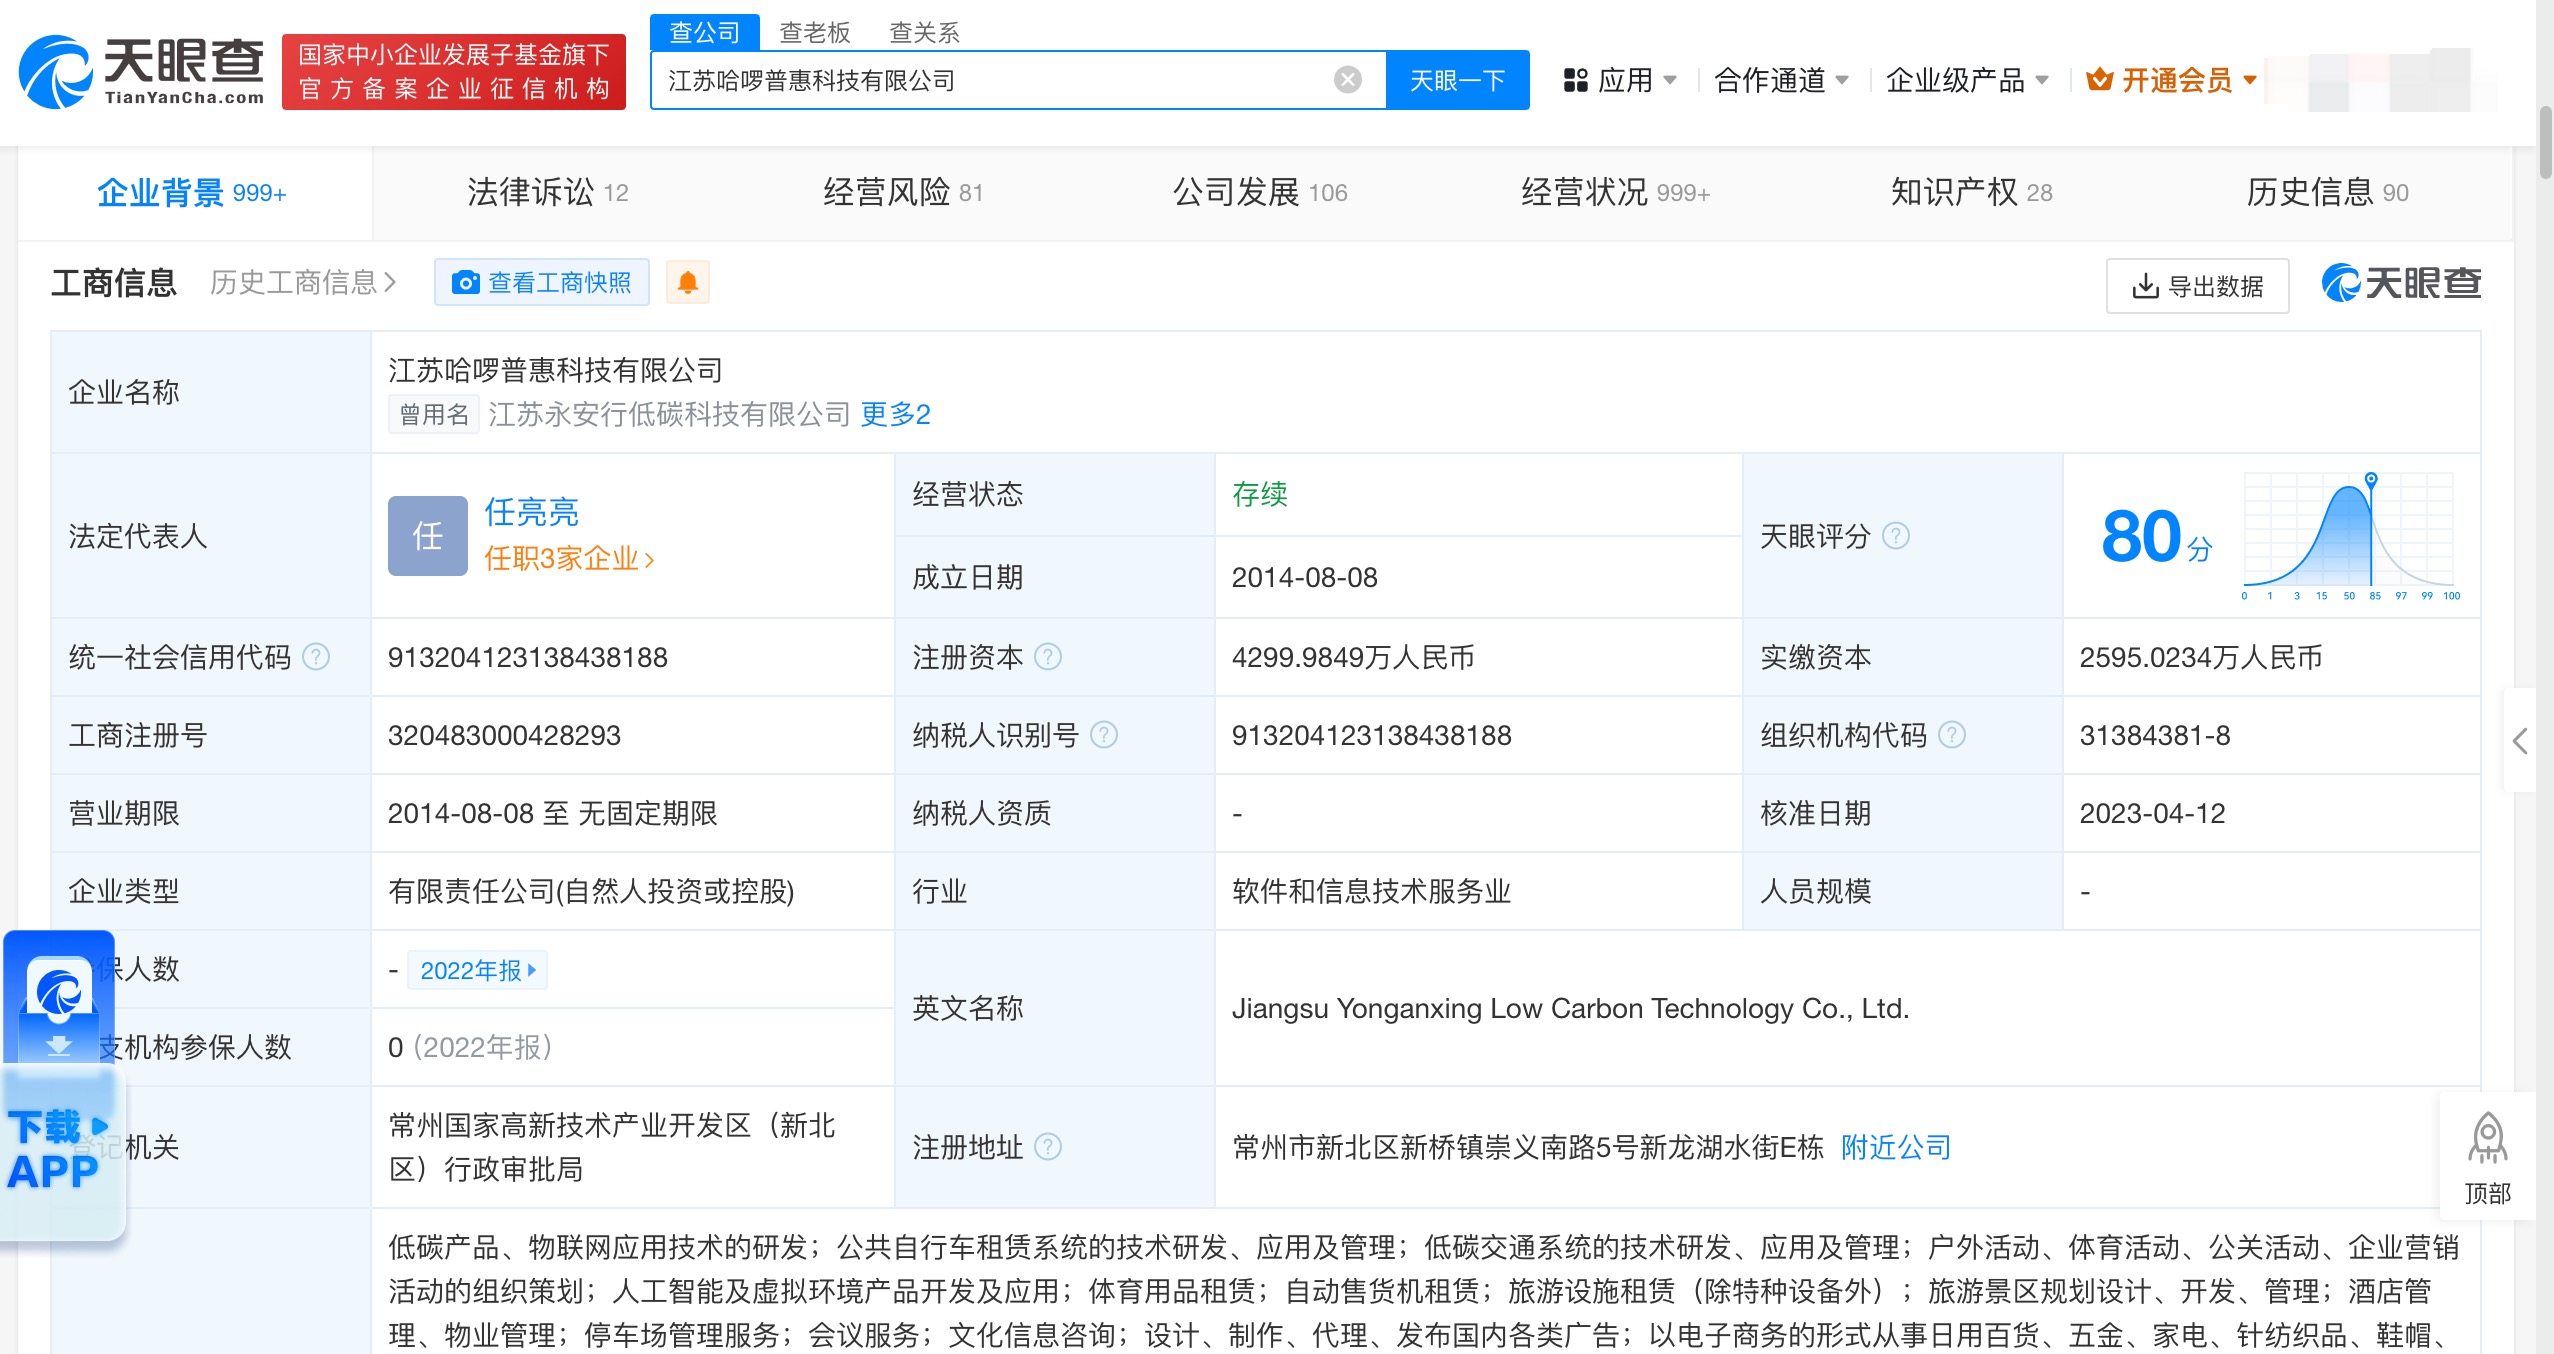Select founding date 2014-08-08
2554x1354 pixels.
[1305, 577]
